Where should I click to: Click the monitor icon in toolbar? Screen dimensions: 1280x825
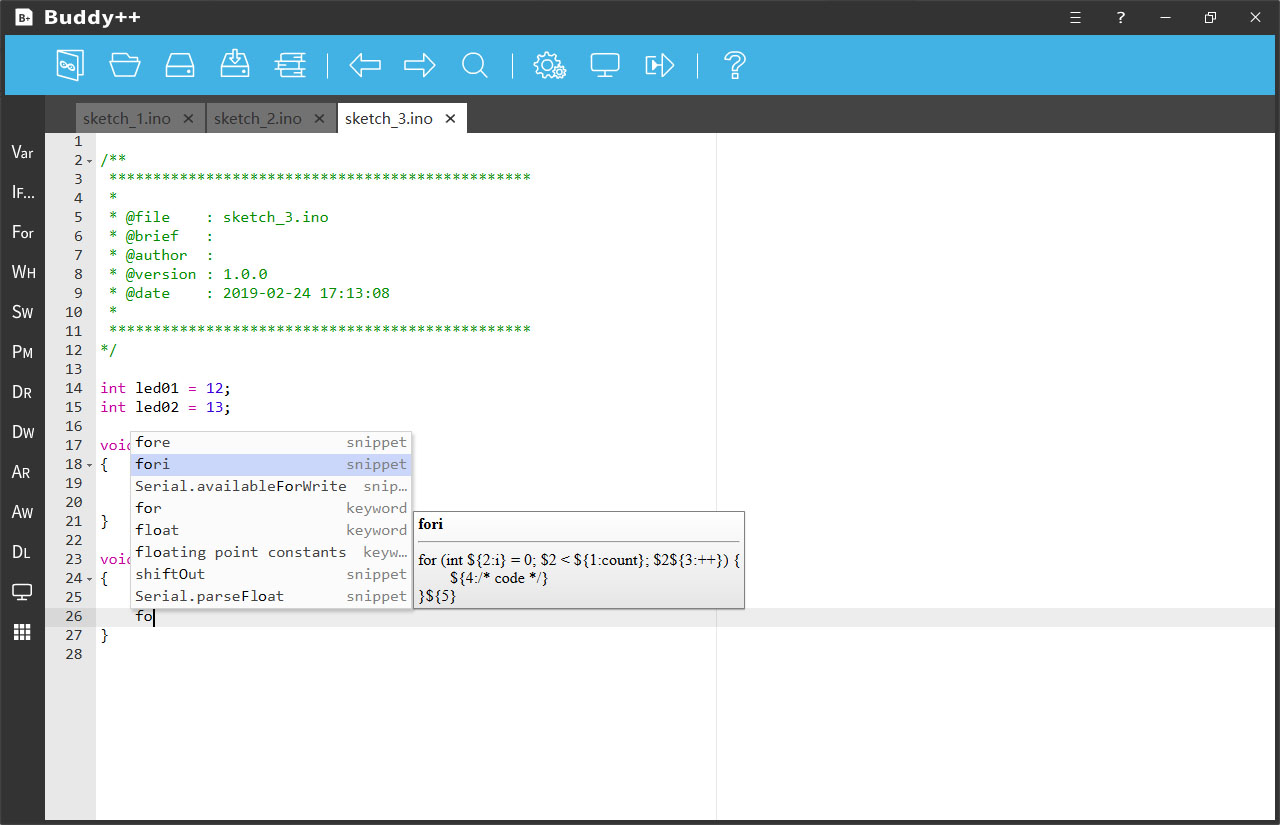605,66
